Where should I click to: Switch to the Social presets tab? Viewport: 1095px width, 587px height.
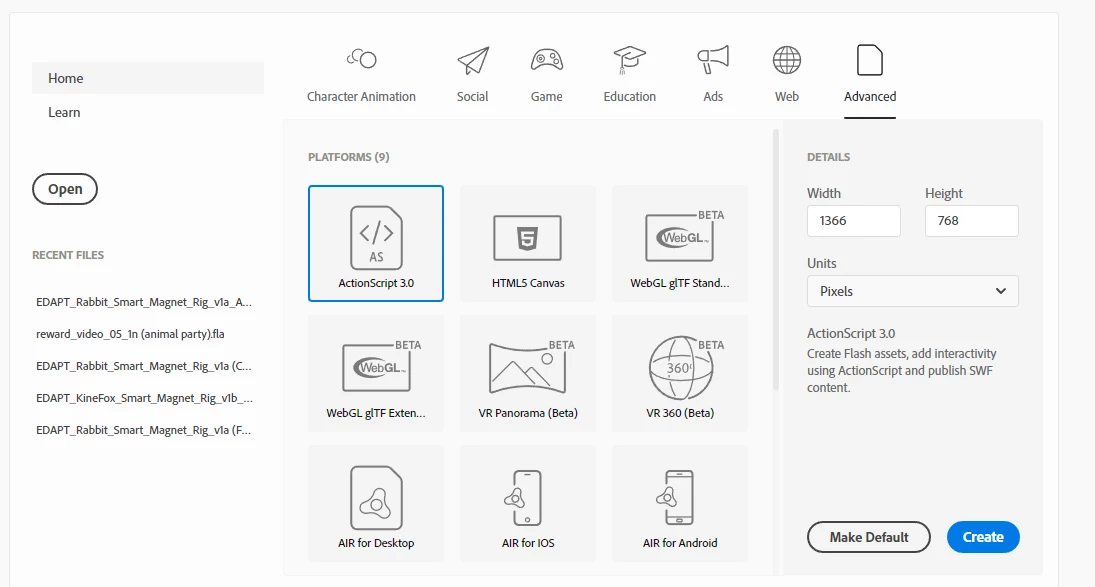(x=473, y=75)
